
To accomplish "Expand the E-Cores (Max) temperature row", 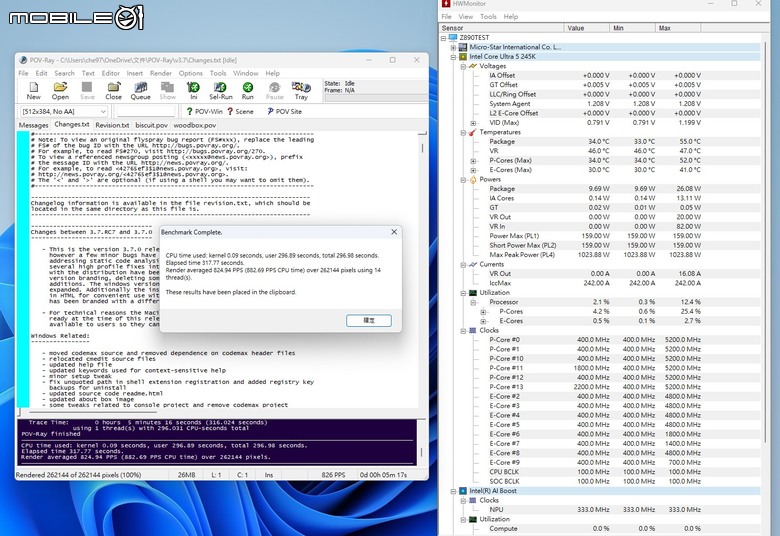I will [473, 170].
